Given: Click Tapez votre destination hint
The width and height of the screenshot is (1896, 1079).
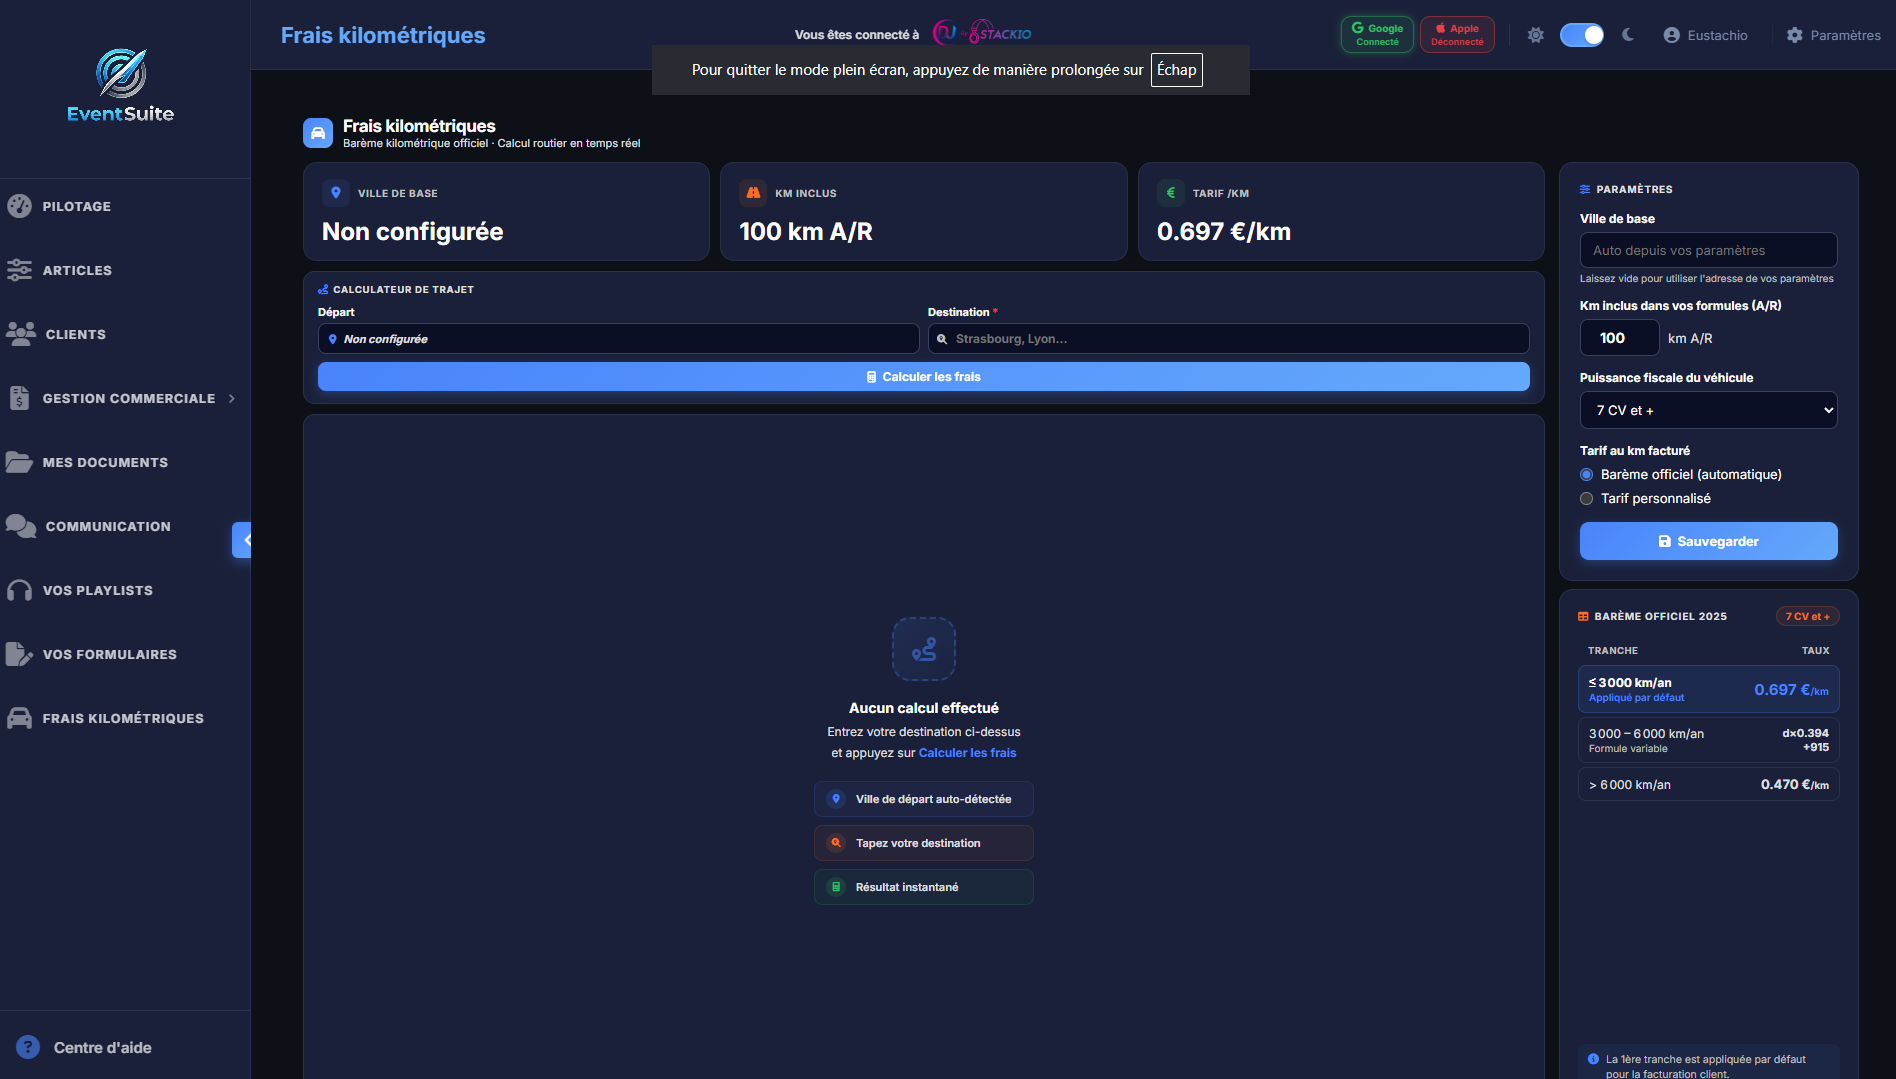Looking at the screenshot, I should (x=923, y=843).
